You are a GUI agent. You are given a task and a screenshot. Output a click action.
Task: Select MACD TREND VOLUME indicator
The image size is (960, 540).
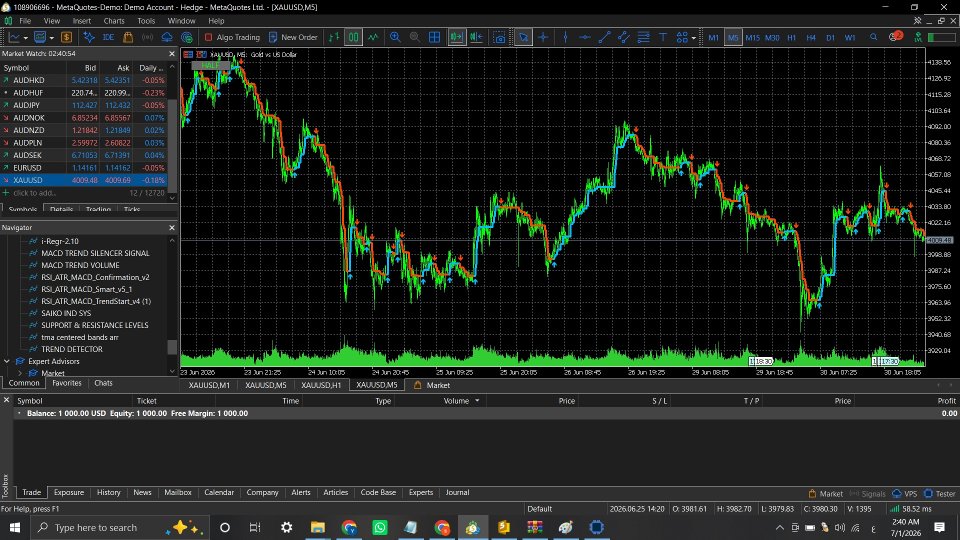[80, 265]
